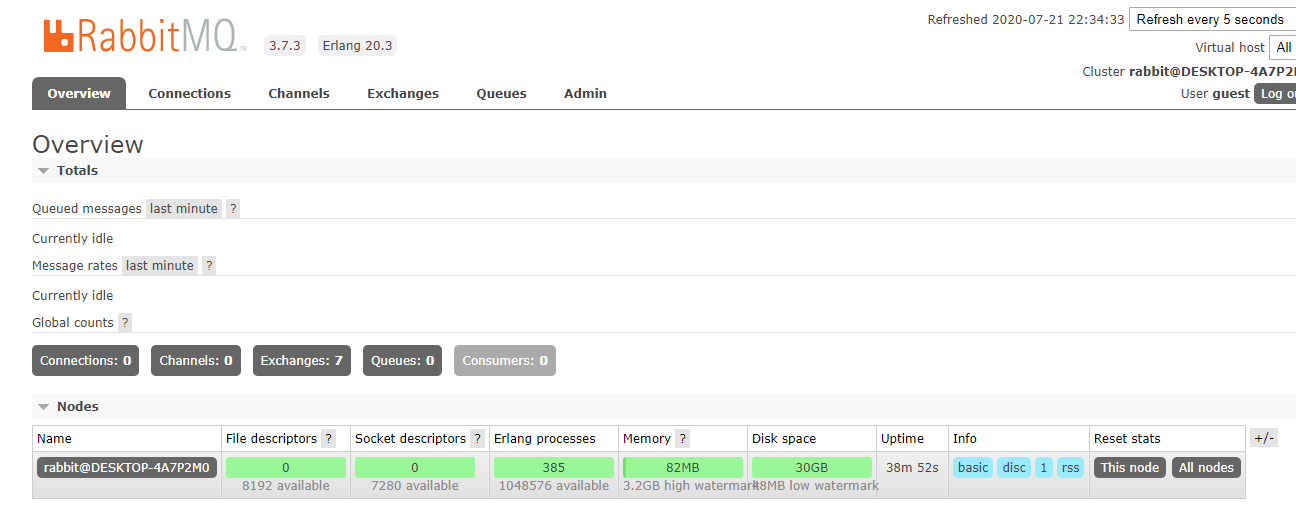Go to the Queues tab
Viewport: 1296px width, 506px height.
(x=501, y=94)
